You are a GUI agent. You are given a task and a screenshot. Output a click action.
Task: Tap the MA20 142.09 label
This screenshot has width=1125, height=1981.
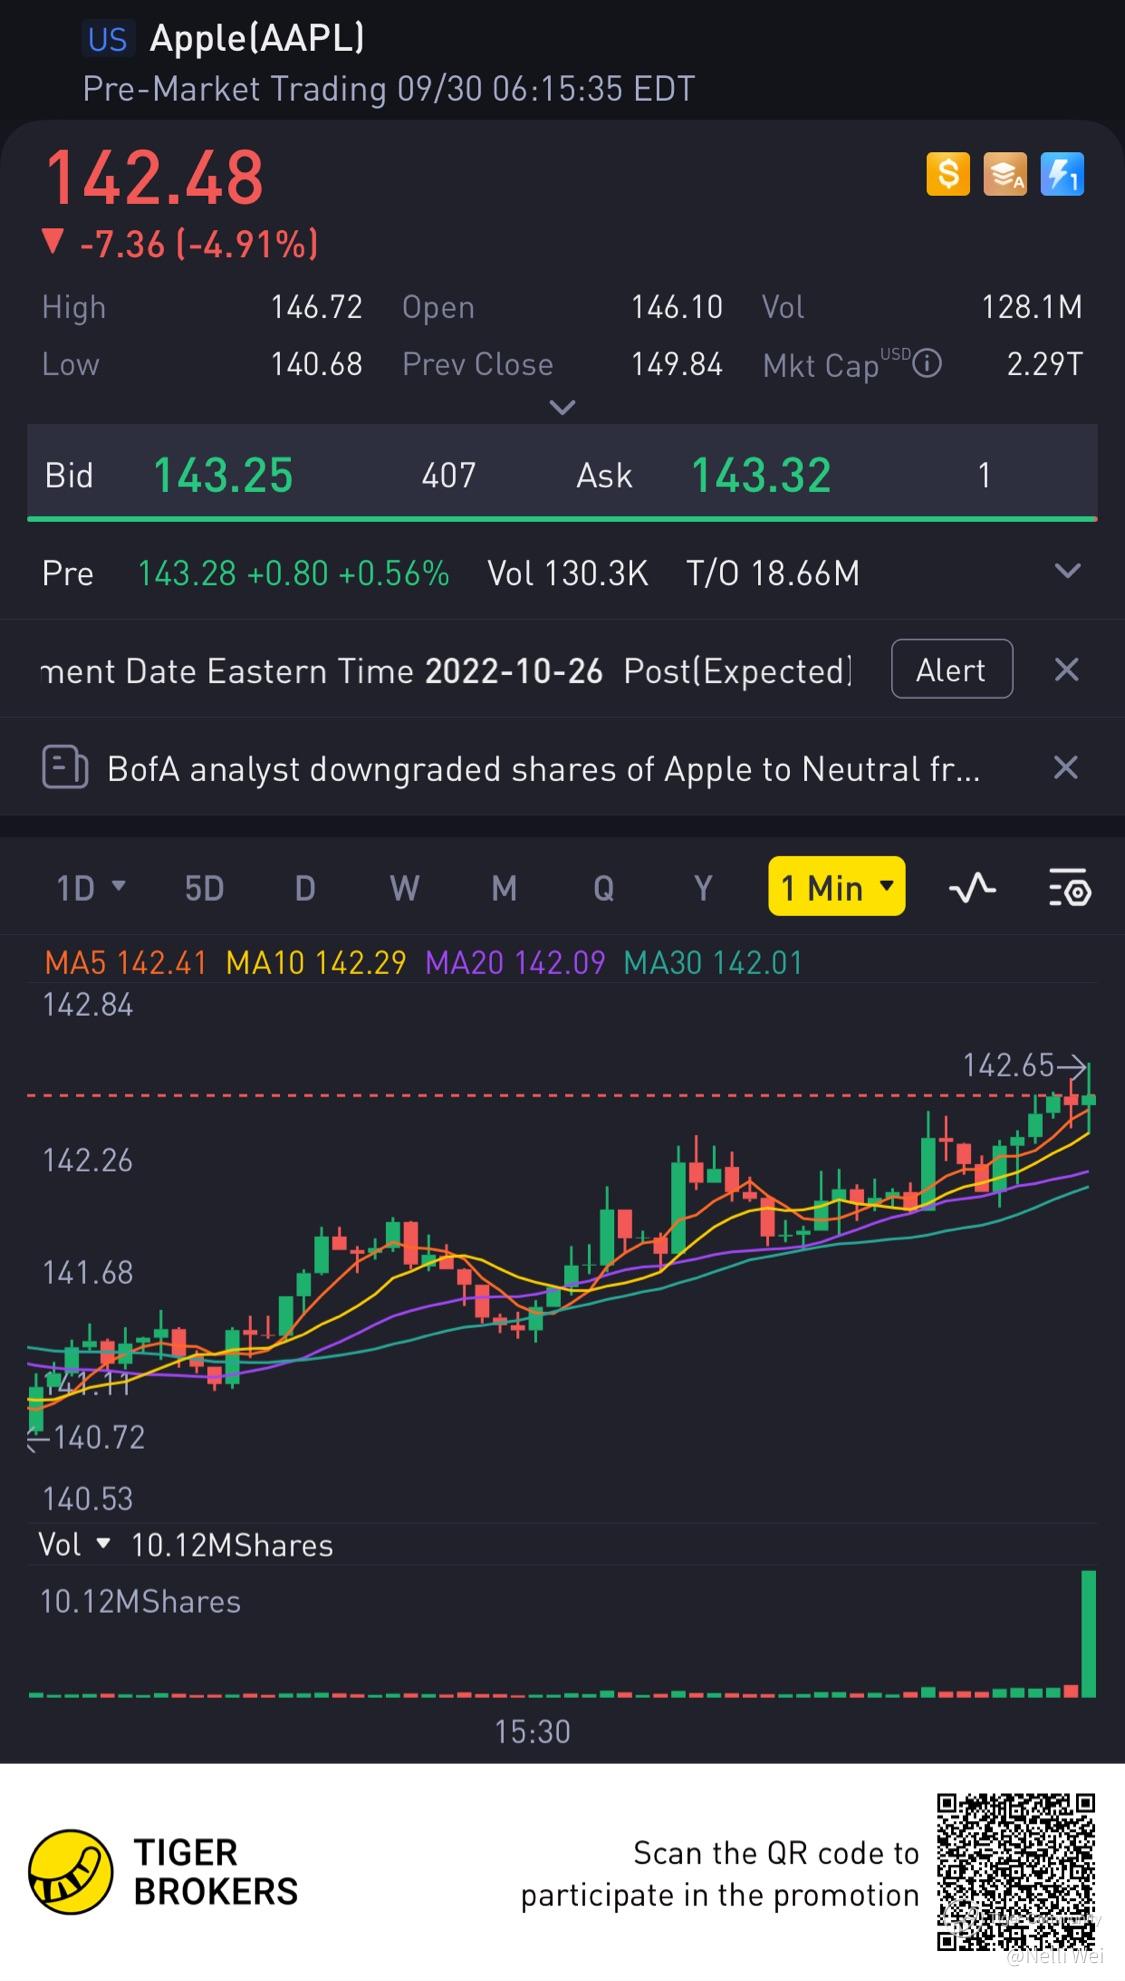click(x=515, y=962)
